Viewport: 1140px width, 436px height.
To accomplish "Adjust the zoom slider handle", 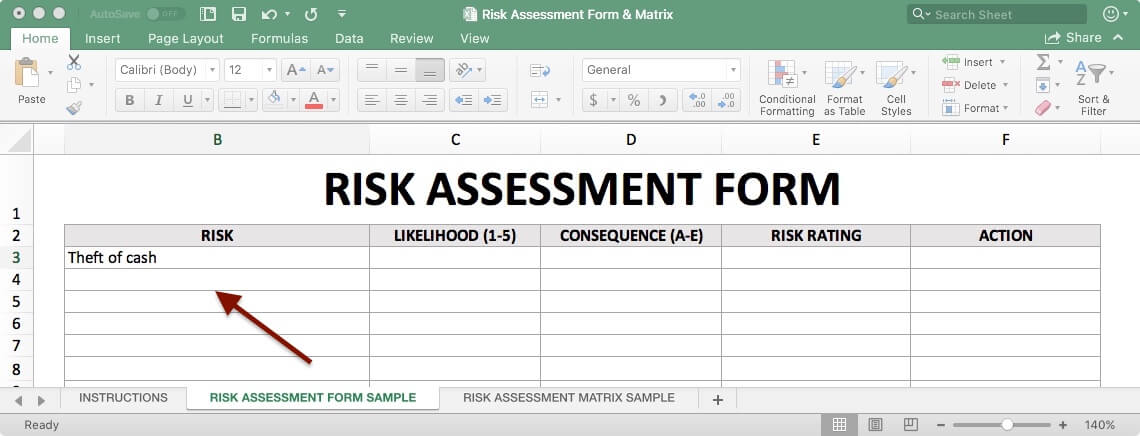I will click(x=1007, y=424).
